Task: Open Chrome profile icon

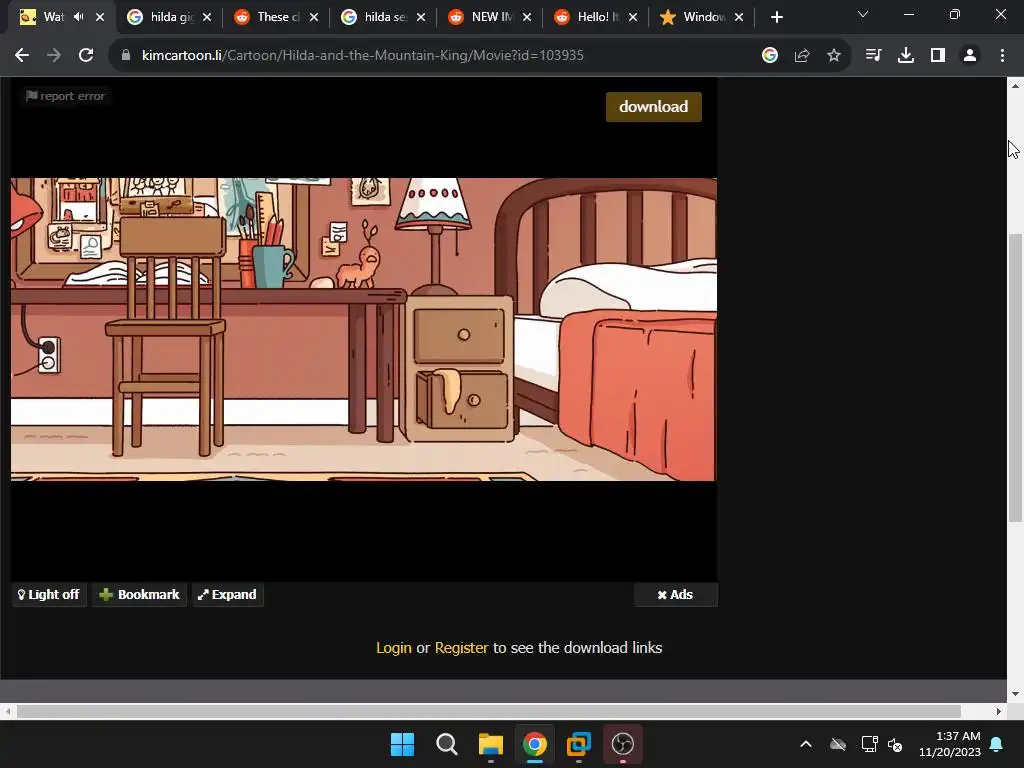Action: pos(970,56)
